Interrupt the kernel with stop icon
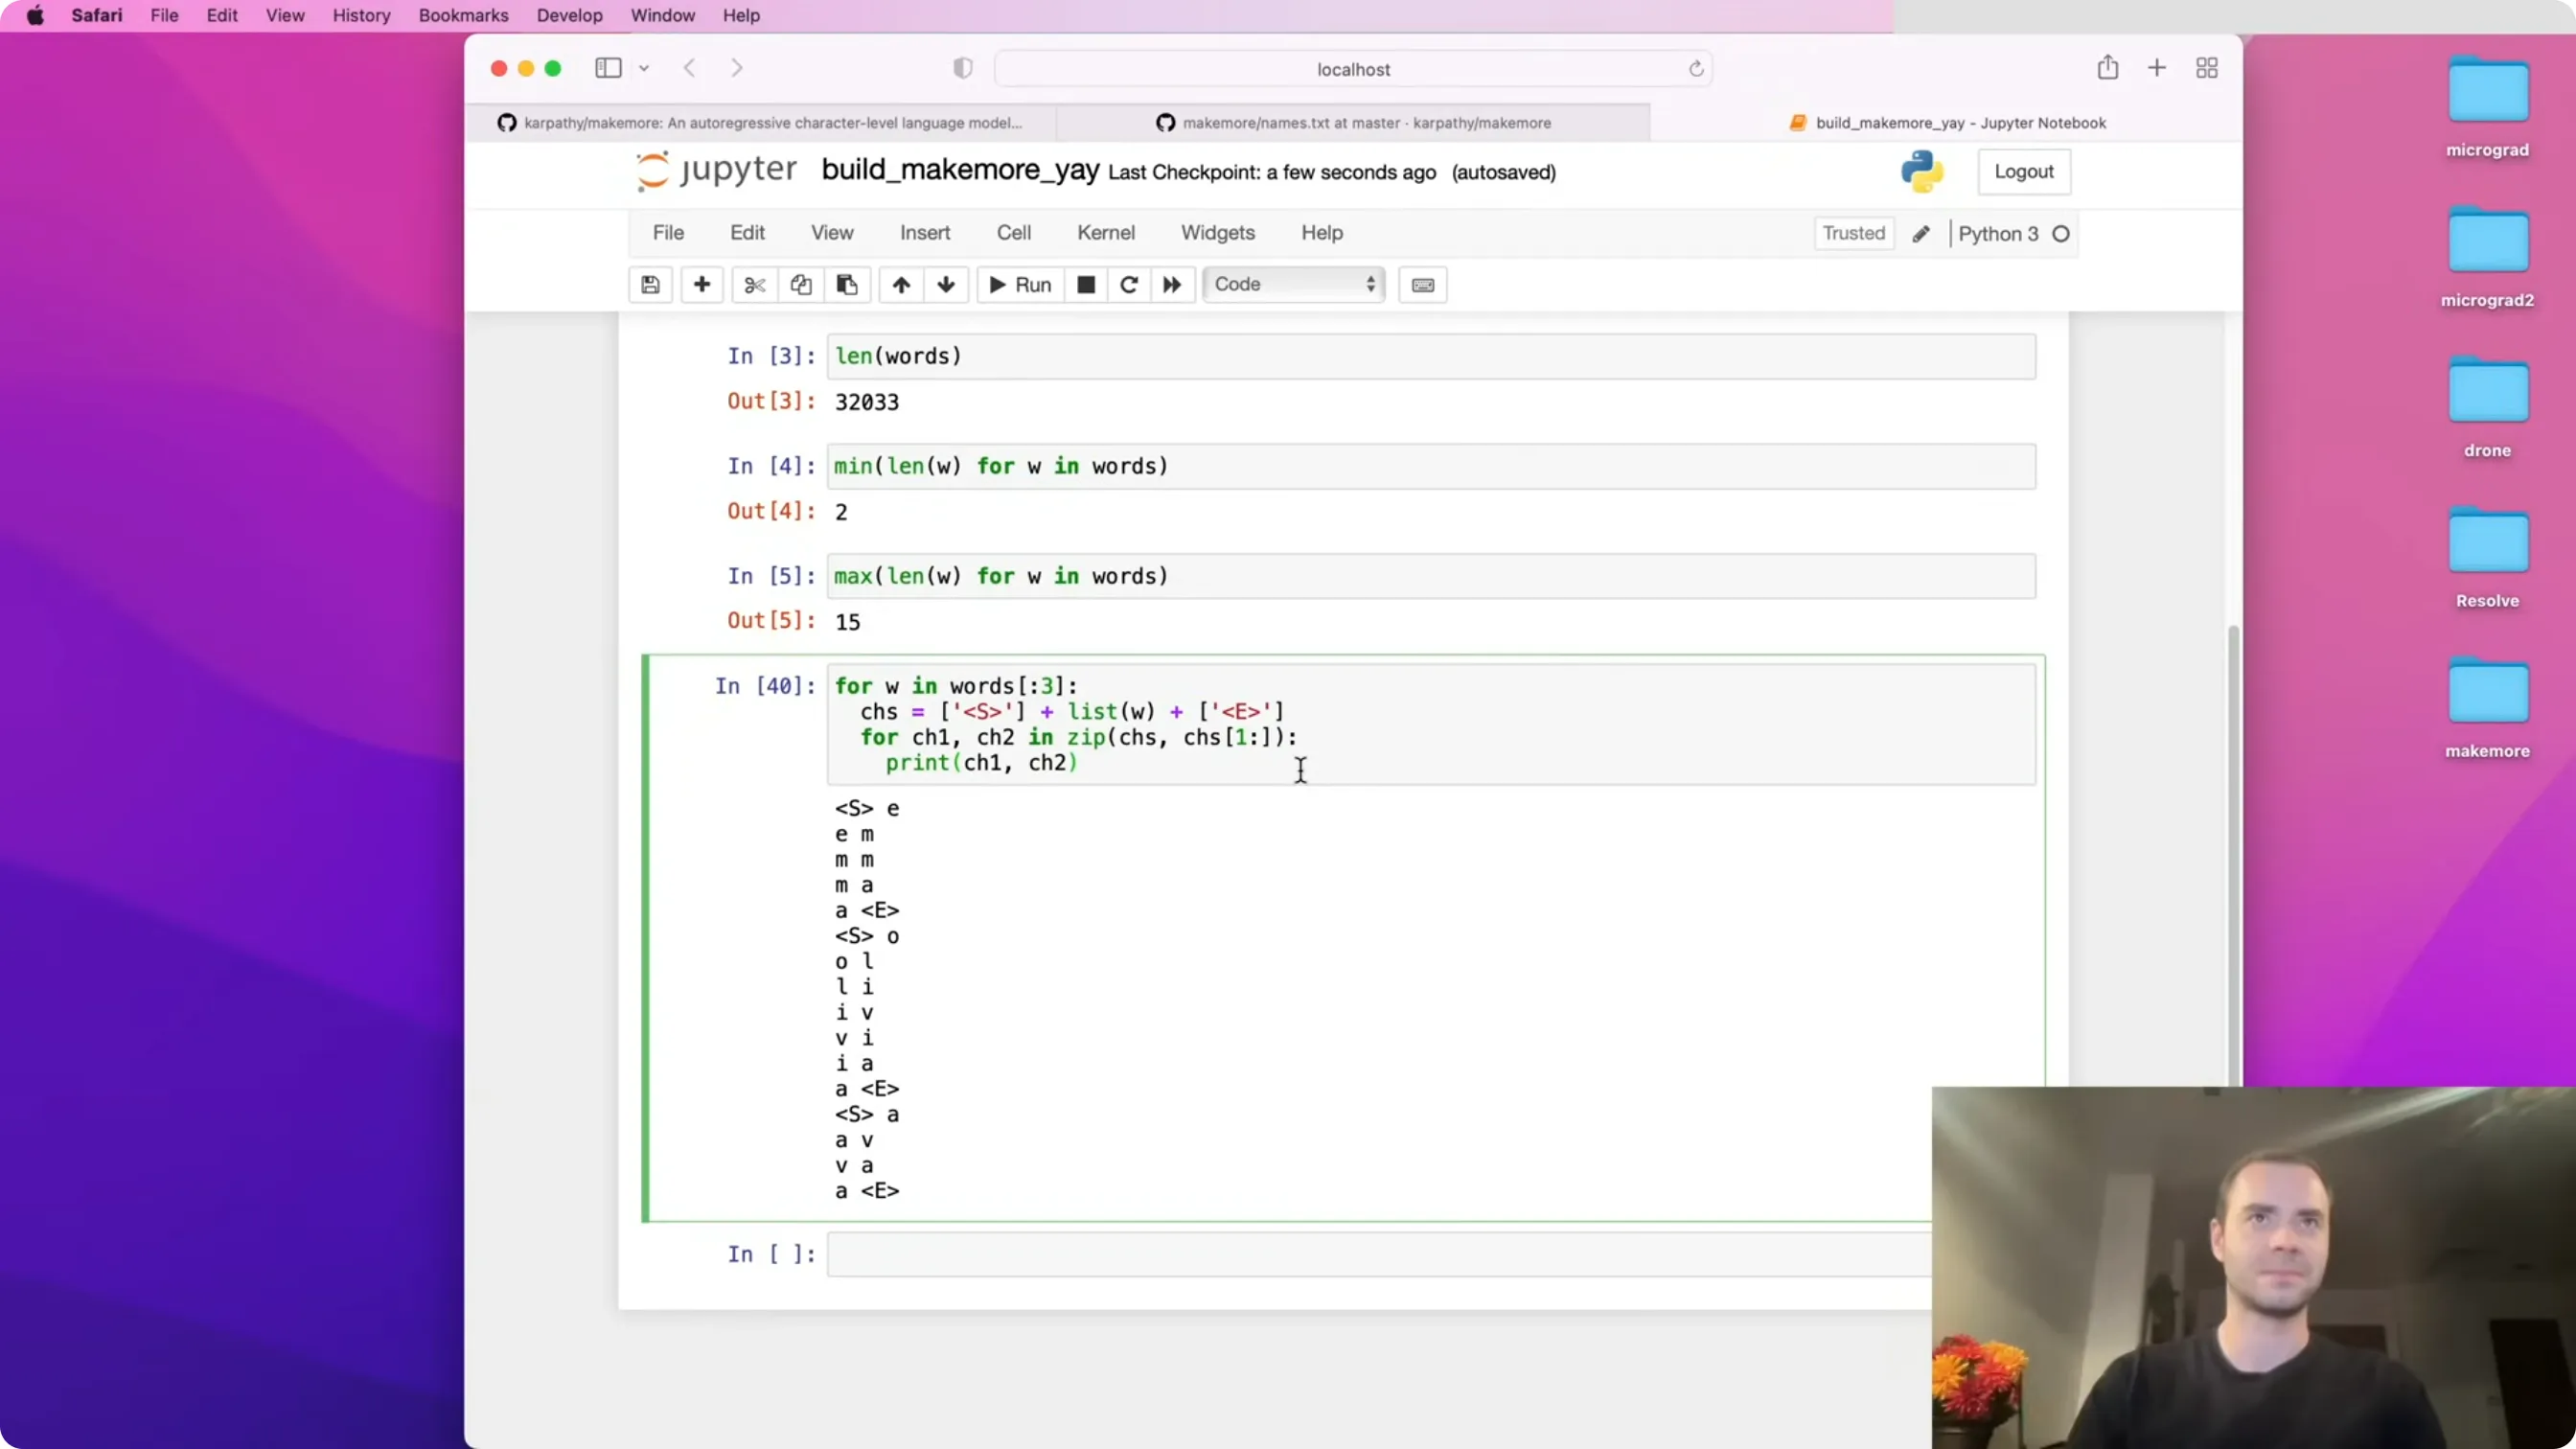Screen dimensions: 2576x1449 1086,285
